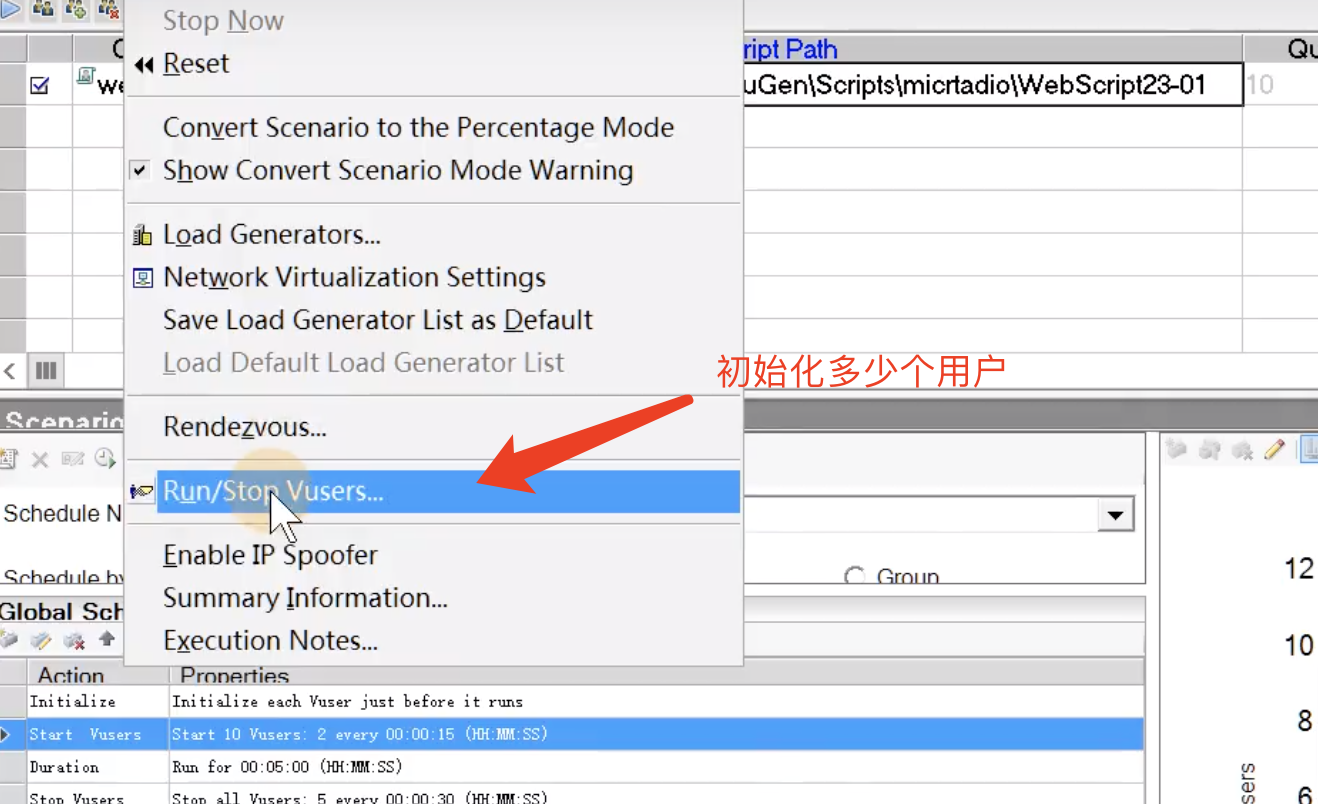This screenshot has width=1318, height=804.
Task: Select the Group radio button
Action: pos(855,577)
